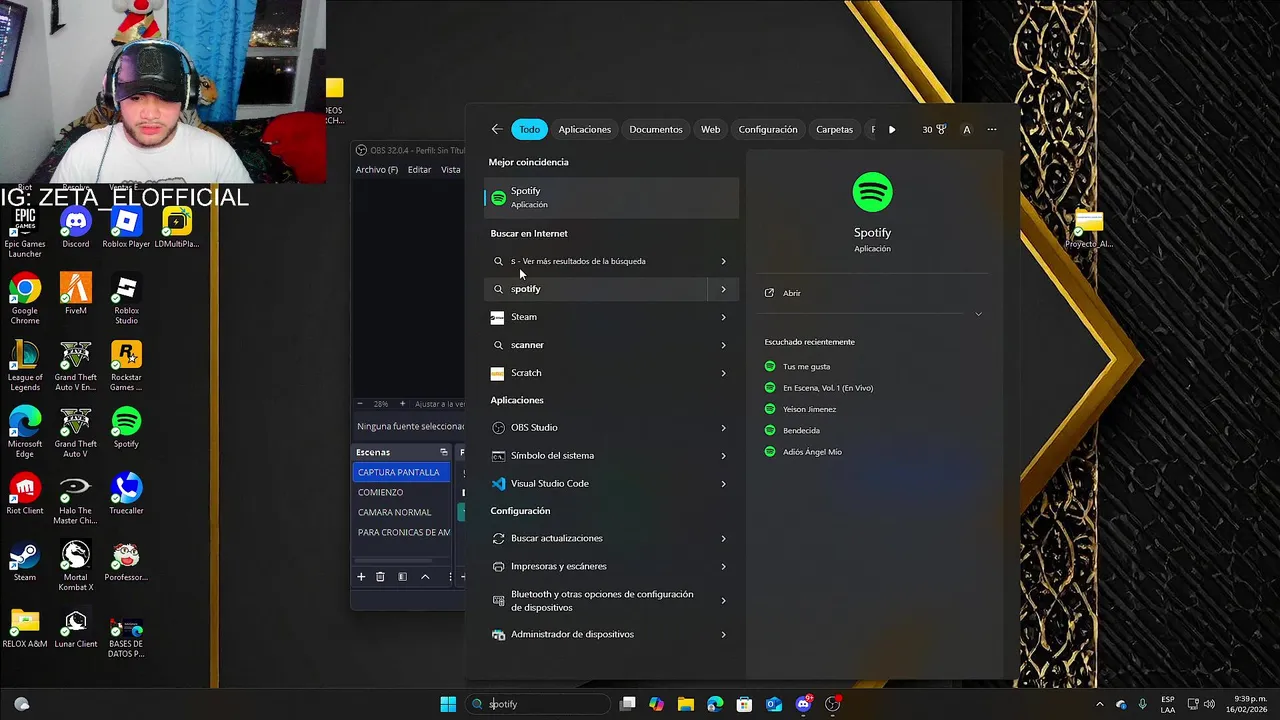
Task: Switch to the Aplicaciones search tab
Action: (x=584, y=129)
